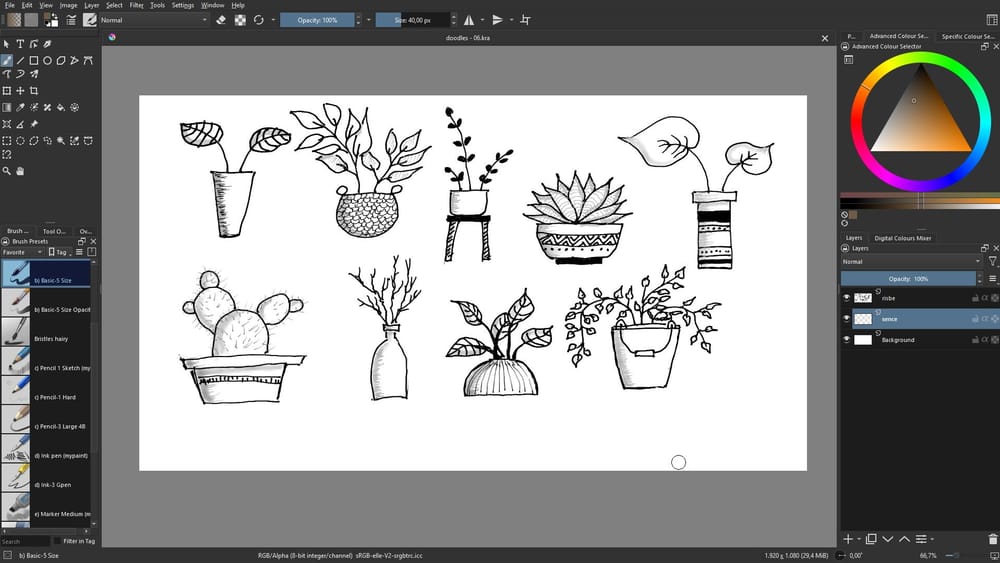Image resolution: width=1000 pixels, height=563 pixels.
Task: Click the Fill Patterns swatch button
Action: pos(31,20)
